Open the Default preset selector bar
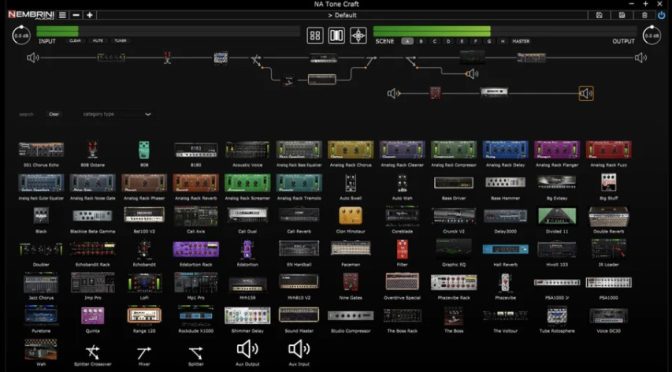The width and height of the screenshot is (672, 372). coord(342,15)
